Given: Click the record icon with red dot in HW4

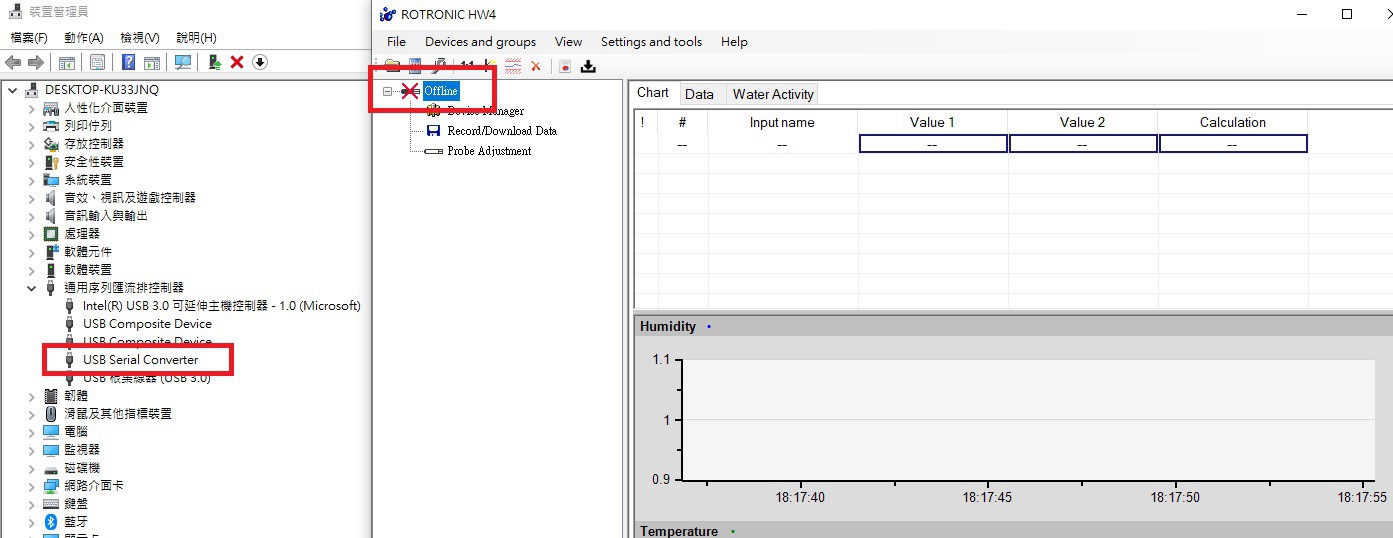Looking at the screenshot, I should coord(565,67).
